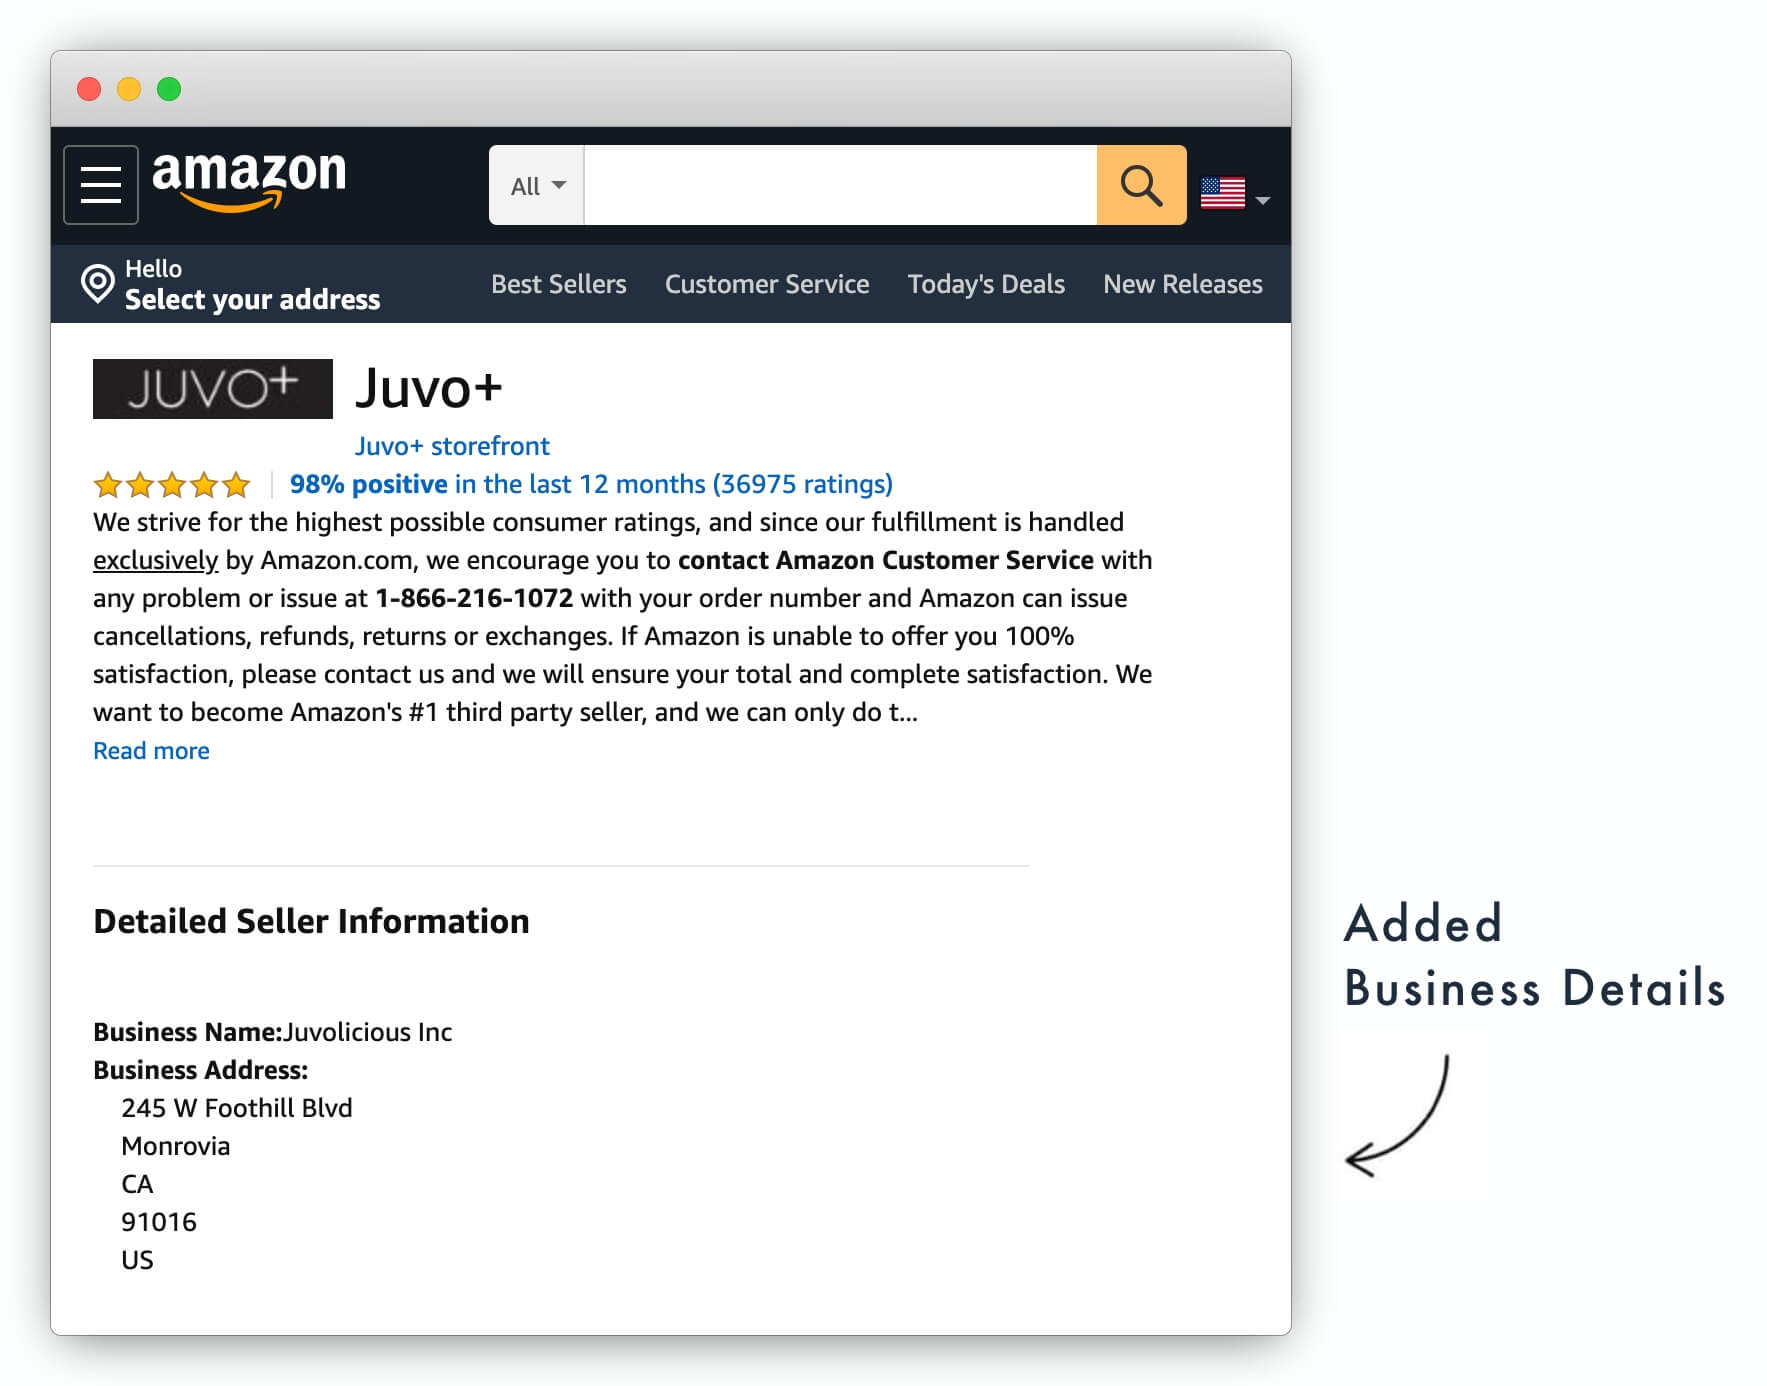Click the search text field
The height and width of the screenshot is (1386, 1767).
(x=840, y=186)
